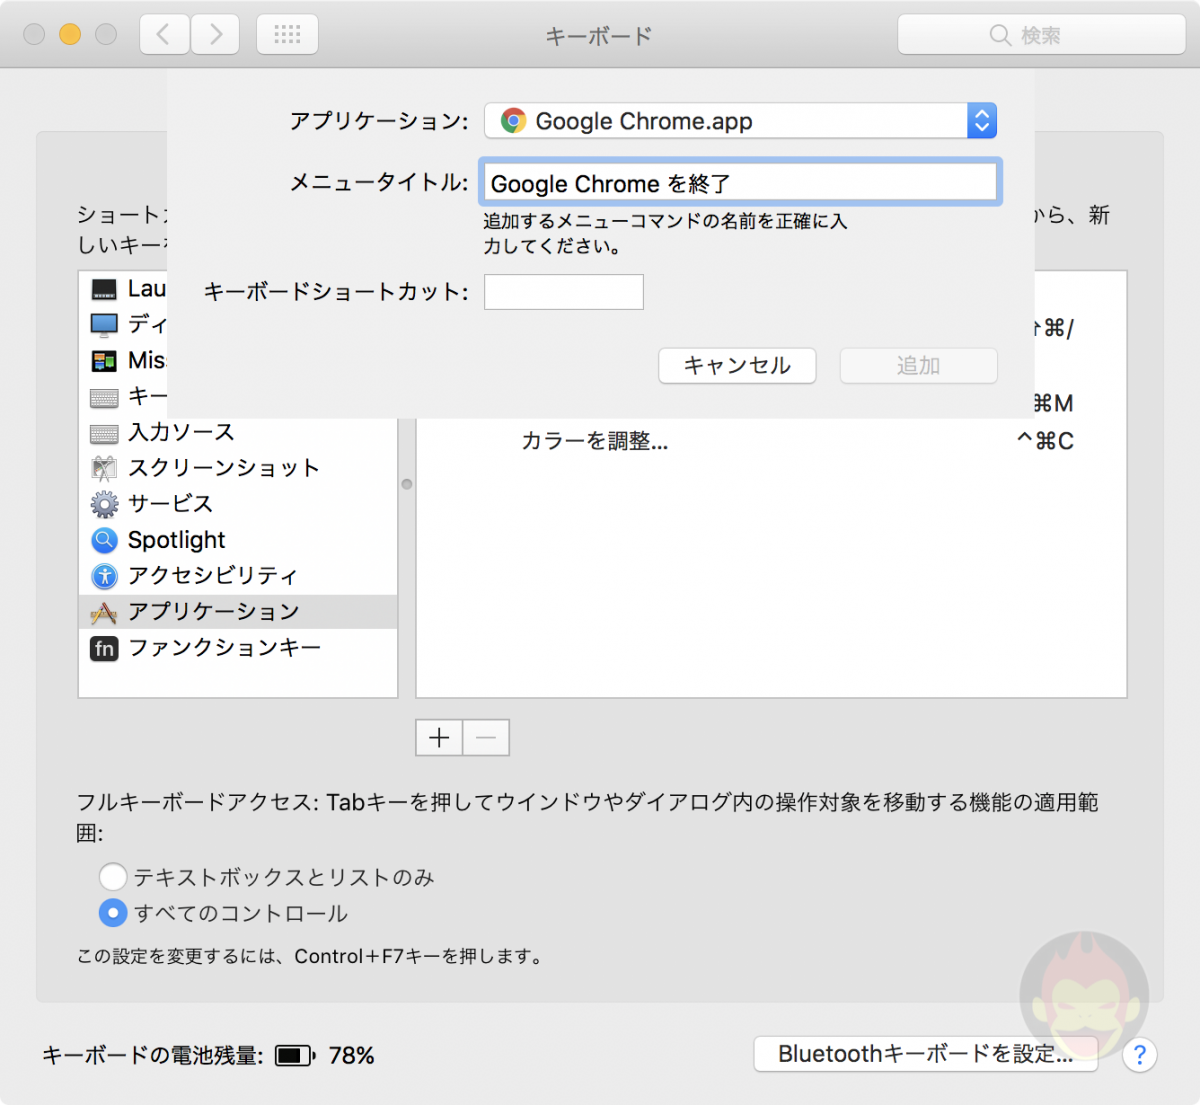Open help via the question mark icon
Image resolution: width=1200 pixels, height=1105 pixels.
(x=1139, y=1055)
